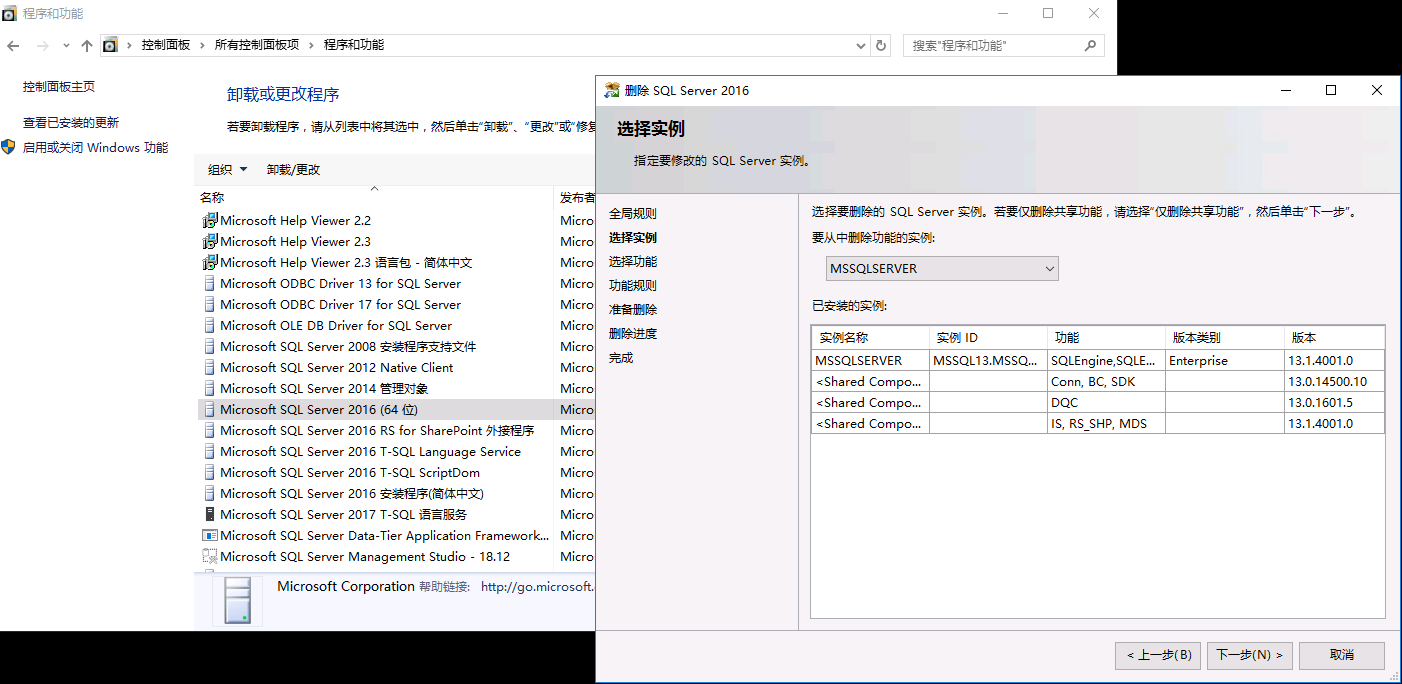
Task: Click the MSSQL13.MSSQ... instance ID cell
Action: point(988,361)
